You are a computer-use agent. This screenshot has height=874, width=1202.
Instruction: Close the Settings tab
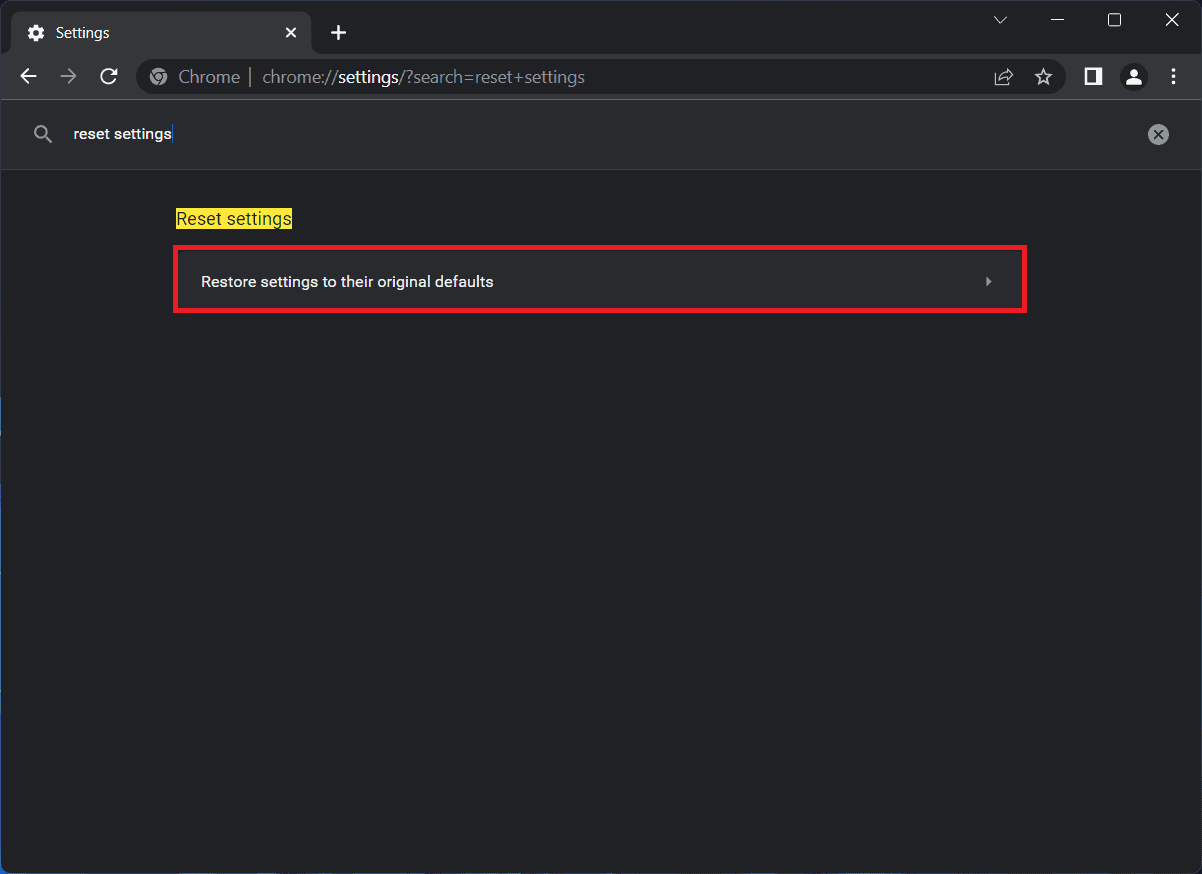click(x=291, y=33)
